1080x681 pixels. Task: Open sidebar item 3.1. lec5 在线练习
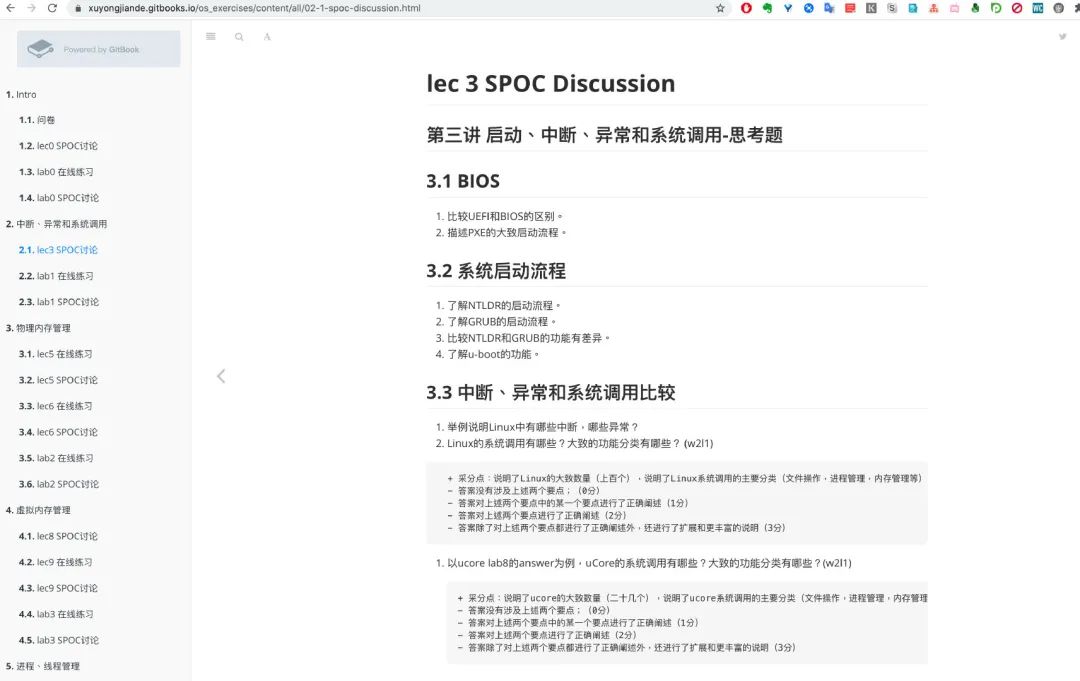tap(56, 354)
